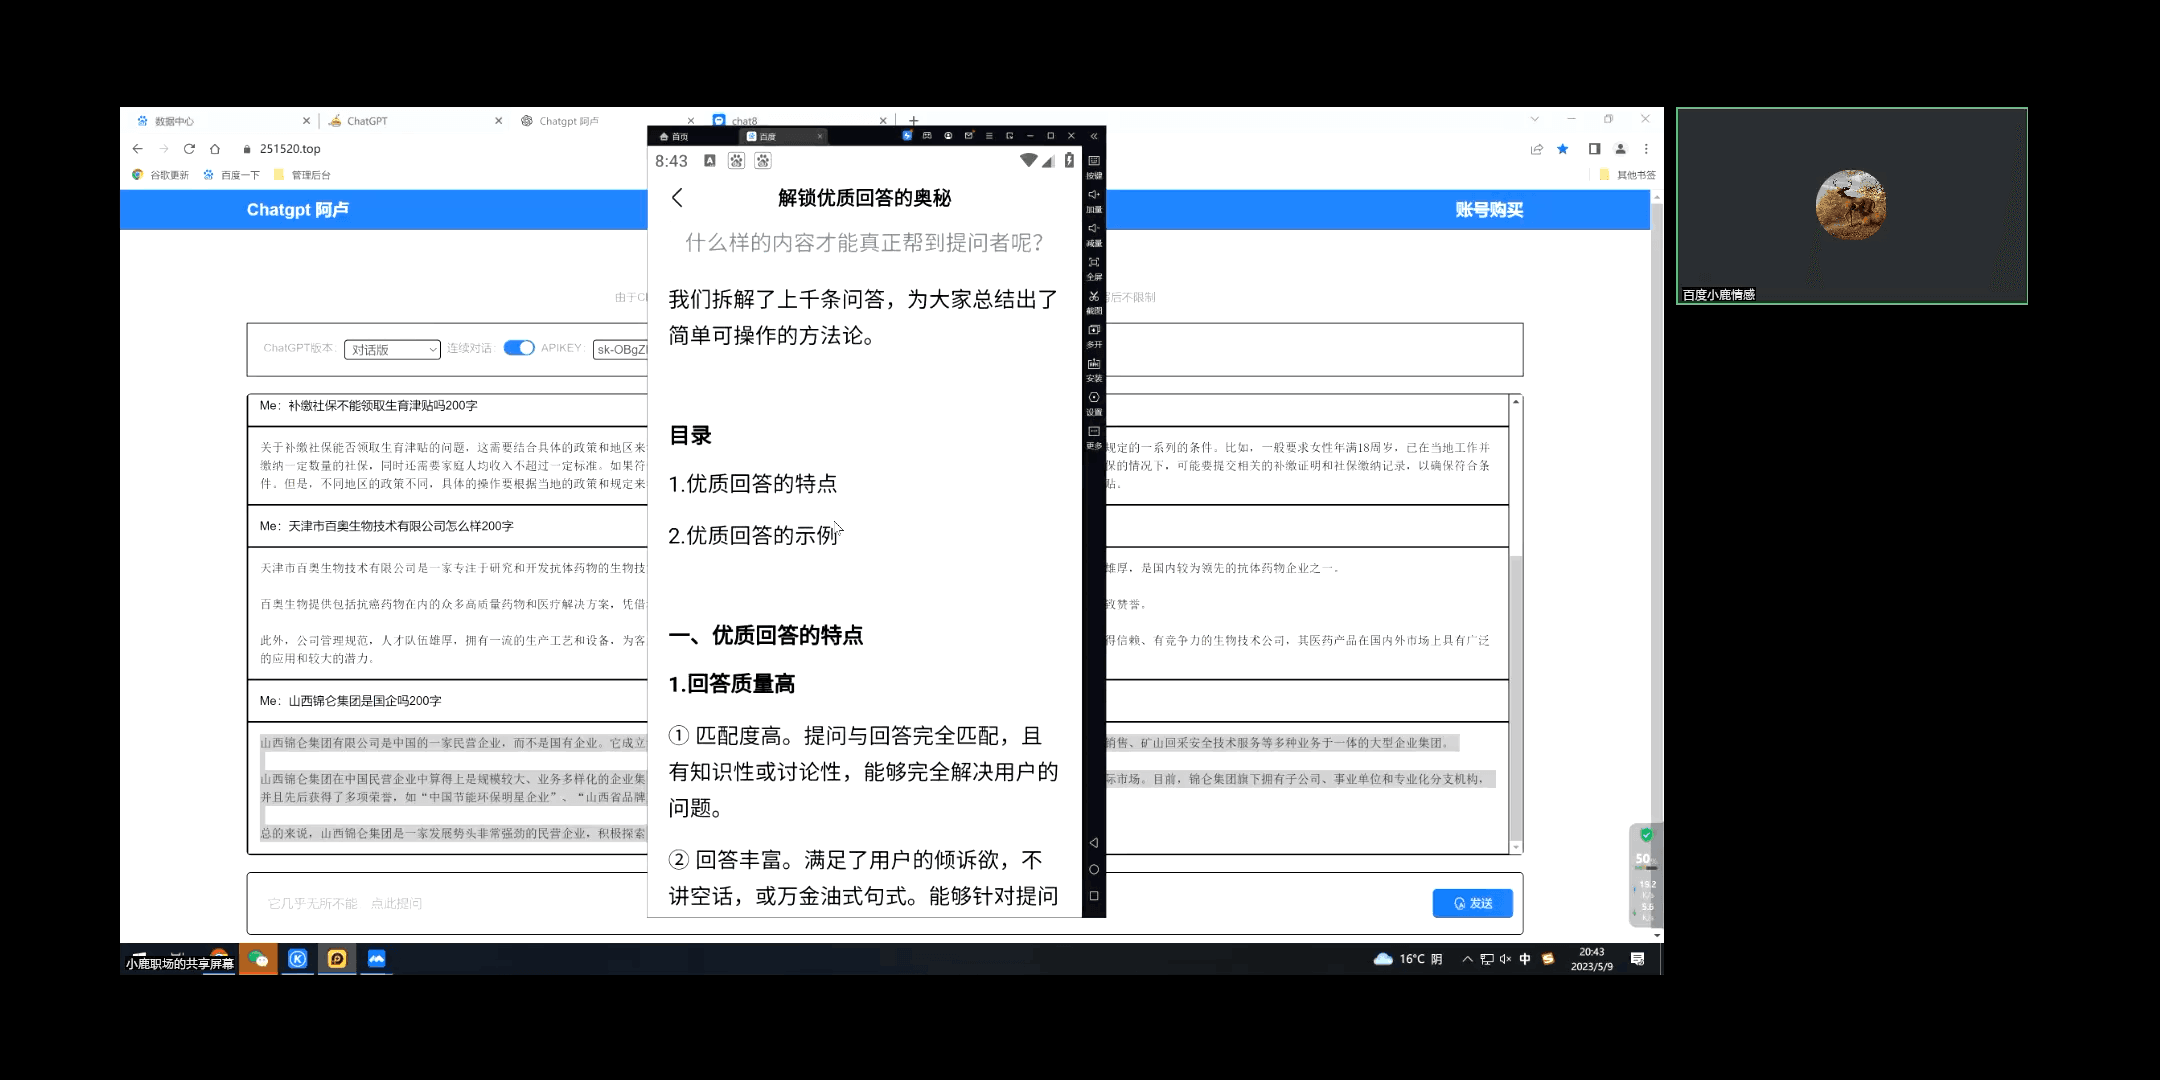
Task: Jump to 2.优质回答的示例 in the article contents
Action: 753,536
